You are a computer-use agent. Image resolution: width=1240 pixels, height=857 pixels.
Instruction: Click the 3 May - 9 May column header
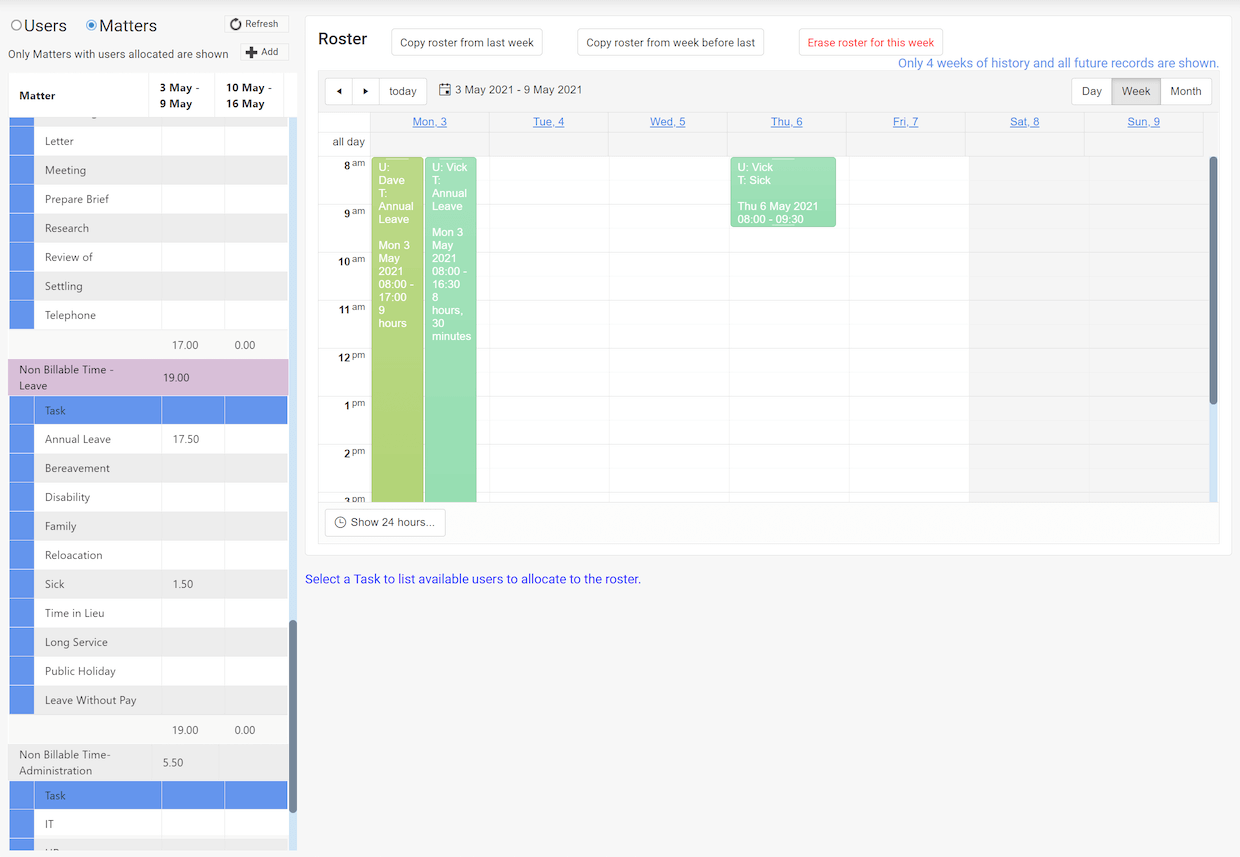(181, 95)
